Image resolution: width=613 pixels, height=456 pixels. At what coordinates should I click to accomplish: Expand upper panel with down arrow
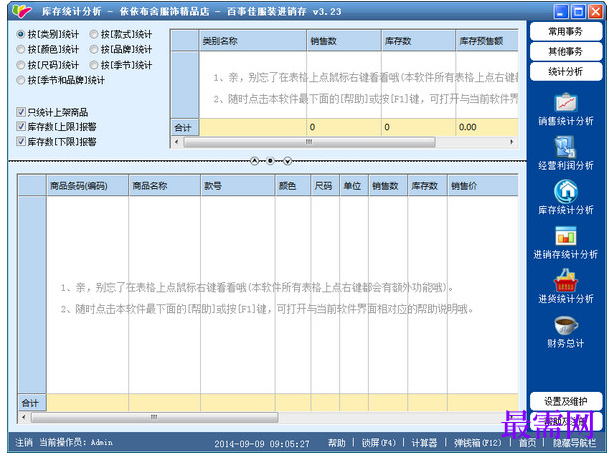[287, 161]
